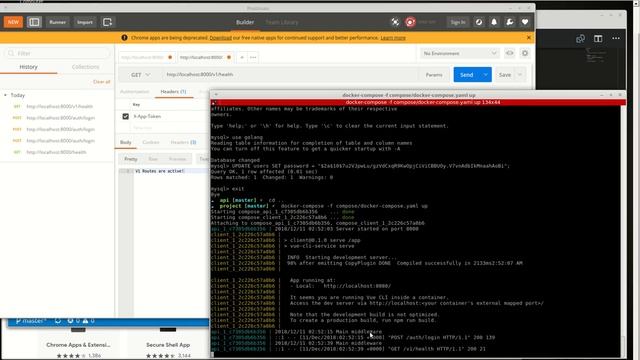Select the Pretty response view
This screenshot has height=360, width=640.
131,159
